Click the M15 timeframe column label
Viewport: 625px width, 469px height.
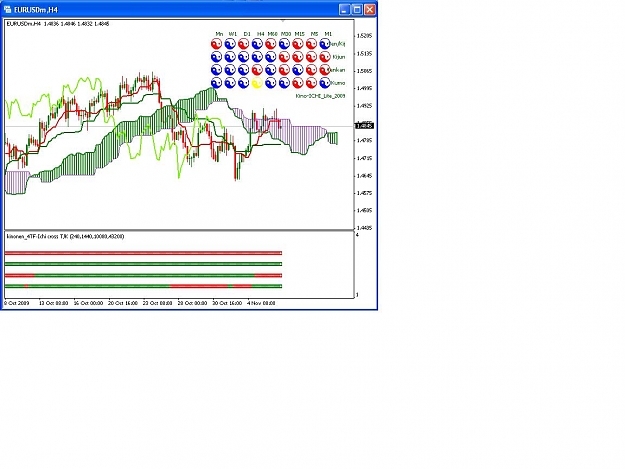[x=299, y=34]
